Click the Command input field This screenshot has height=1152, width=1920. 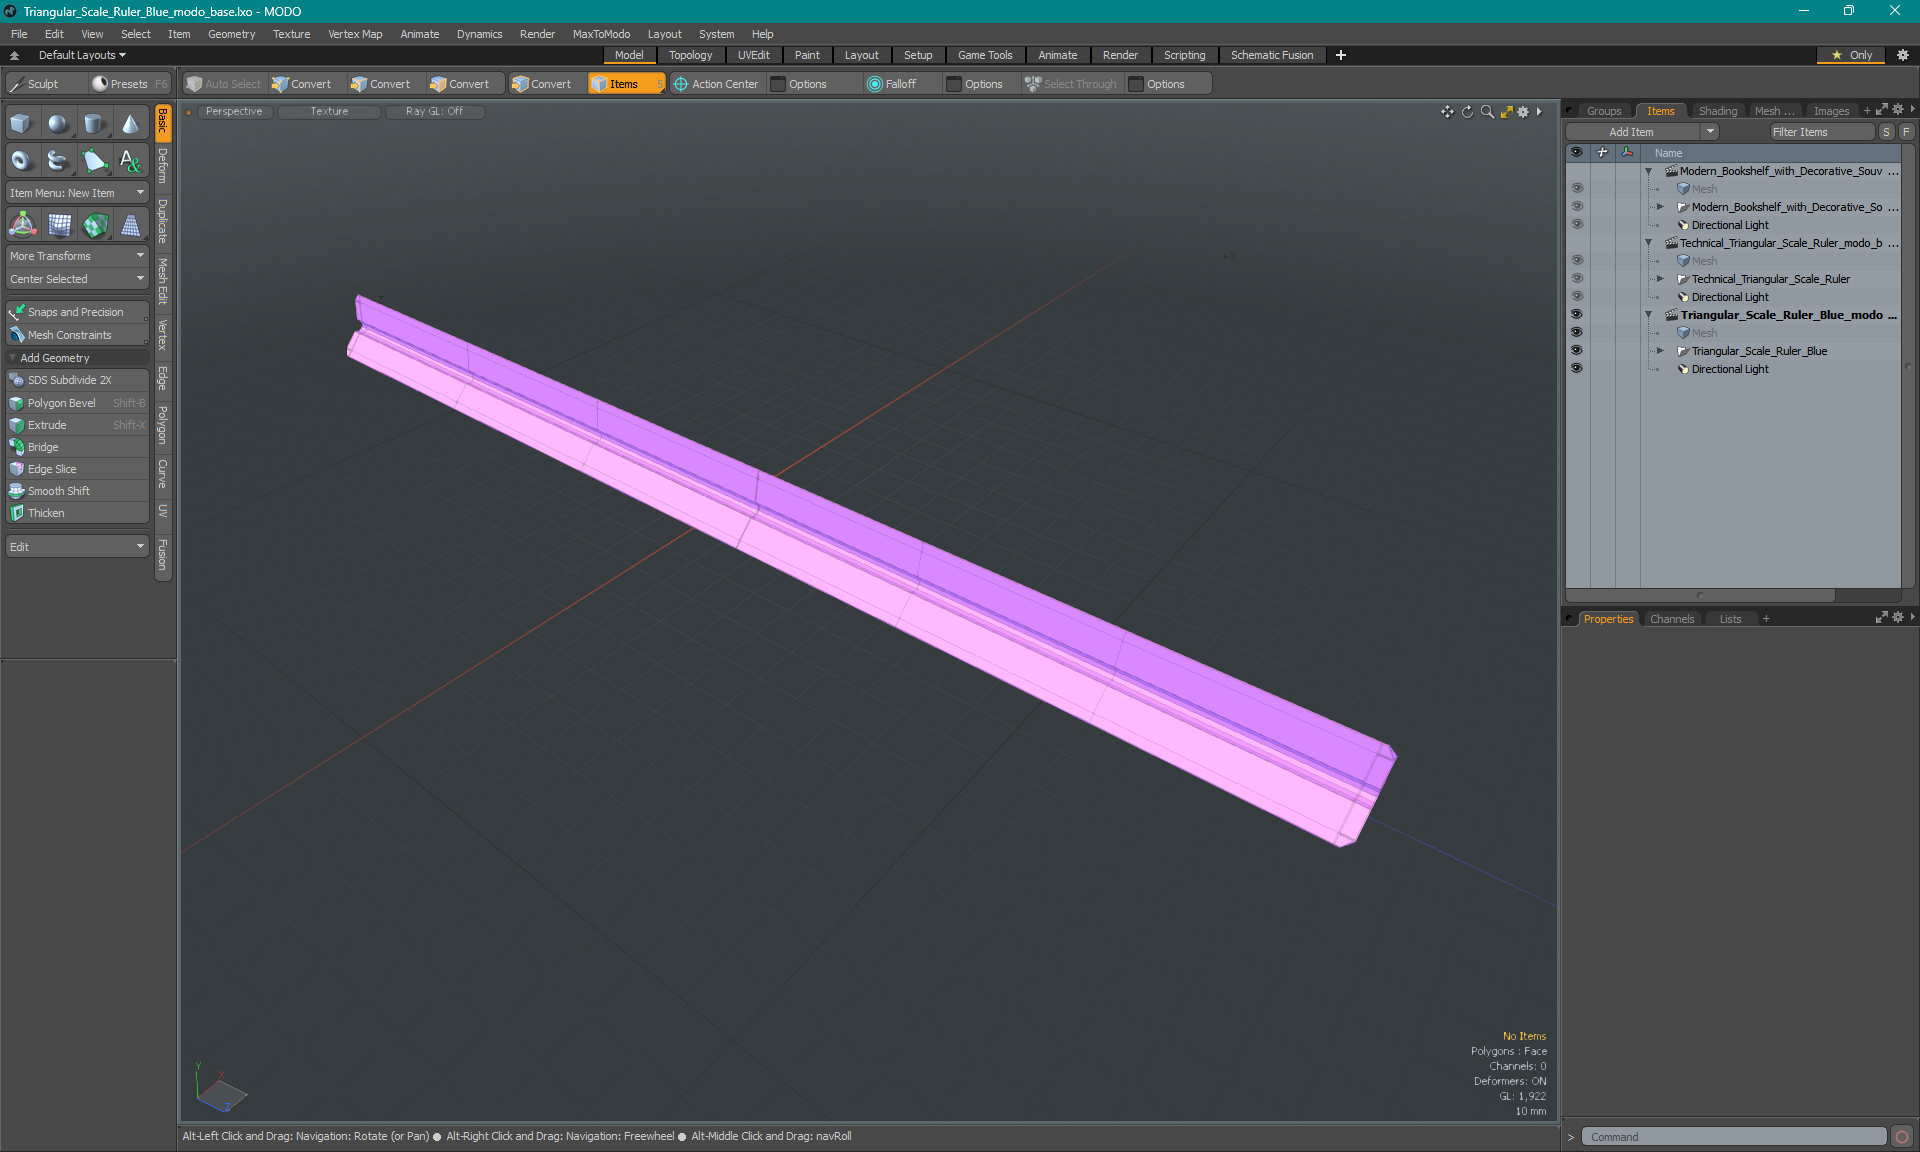(x=1734, y=1137)
